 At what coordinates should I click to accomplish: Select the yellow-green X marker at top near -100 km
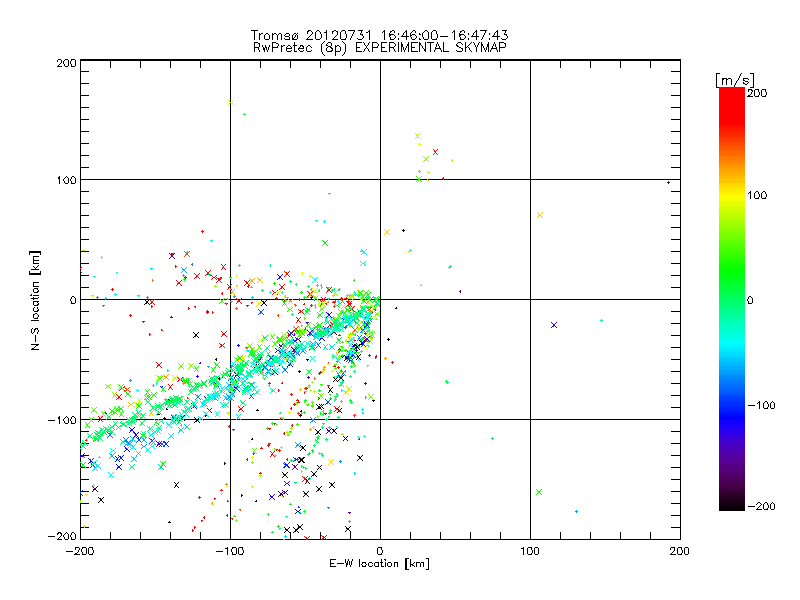tap(231, 103)
